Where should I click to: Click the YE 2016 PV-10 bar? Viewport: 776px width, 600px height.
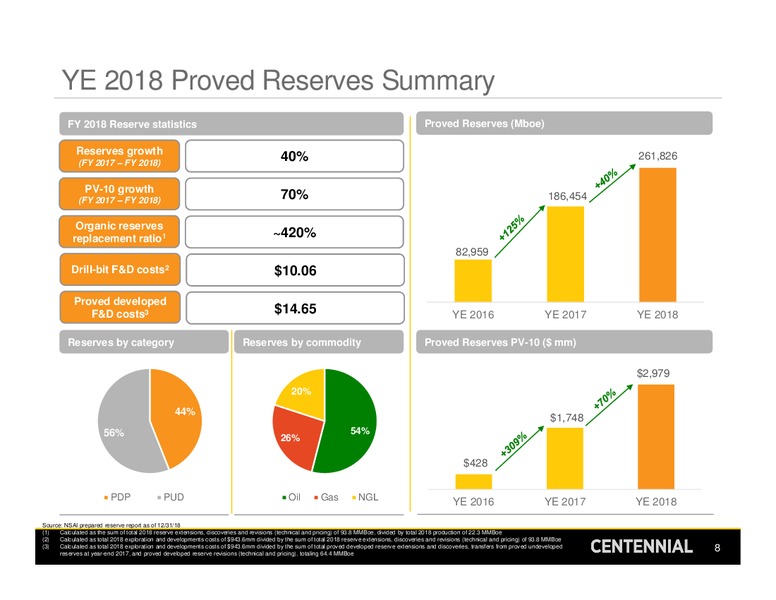coord(474,482)
